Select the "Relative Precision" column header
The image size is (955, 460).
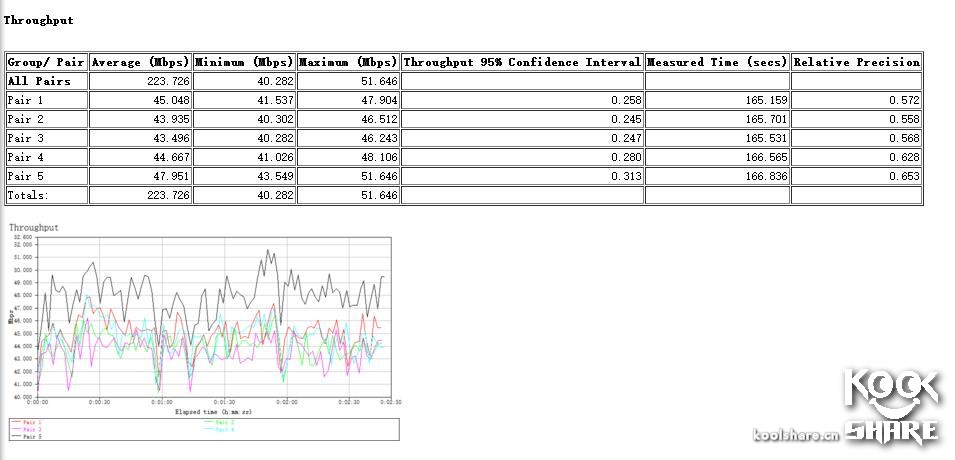[x=856, y=62]
